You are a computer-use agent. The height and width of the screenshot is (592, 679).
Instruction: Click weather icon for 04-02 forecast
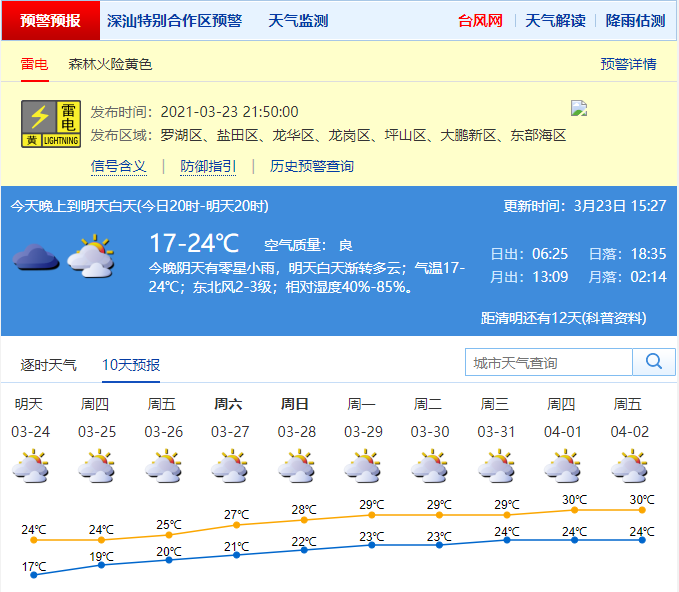[628, 466]
